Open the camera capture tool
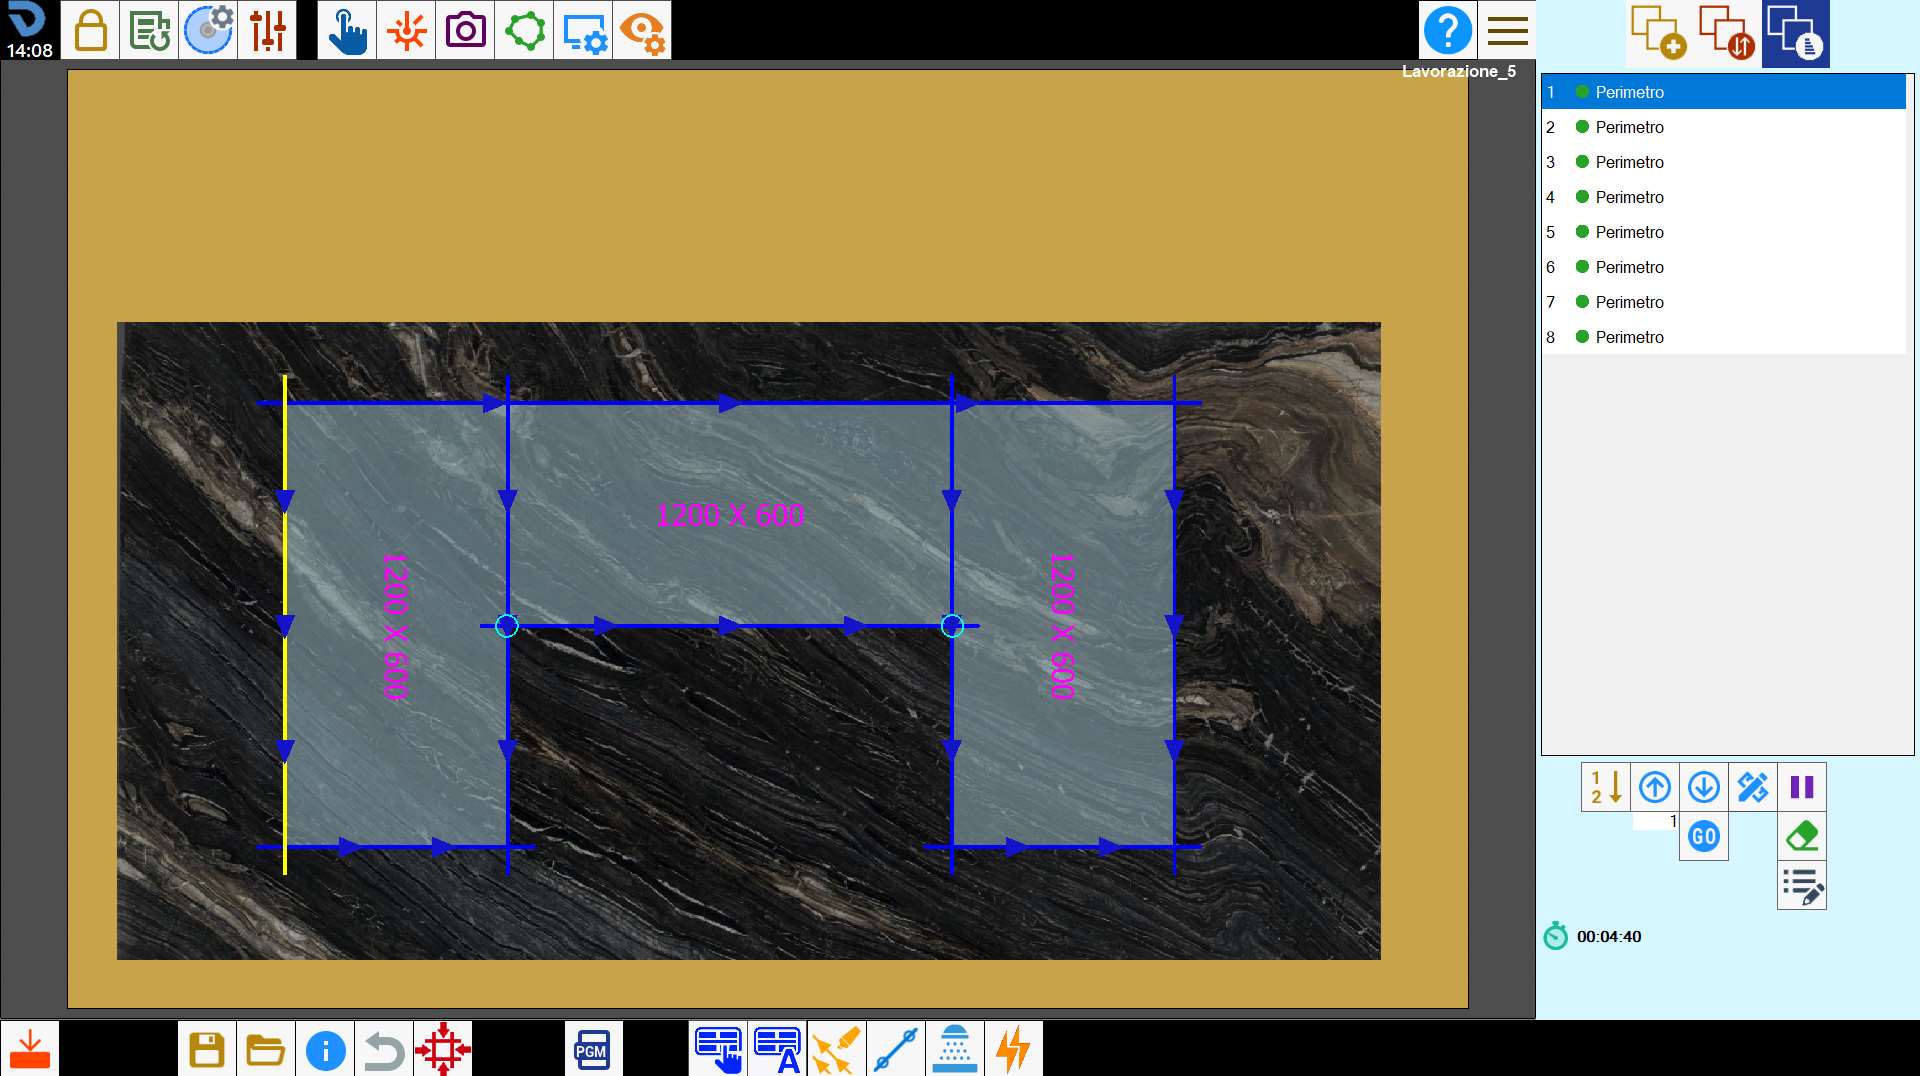This screenshot has height=1076, width=1920. pyautogui.click(x=465, y=30)
